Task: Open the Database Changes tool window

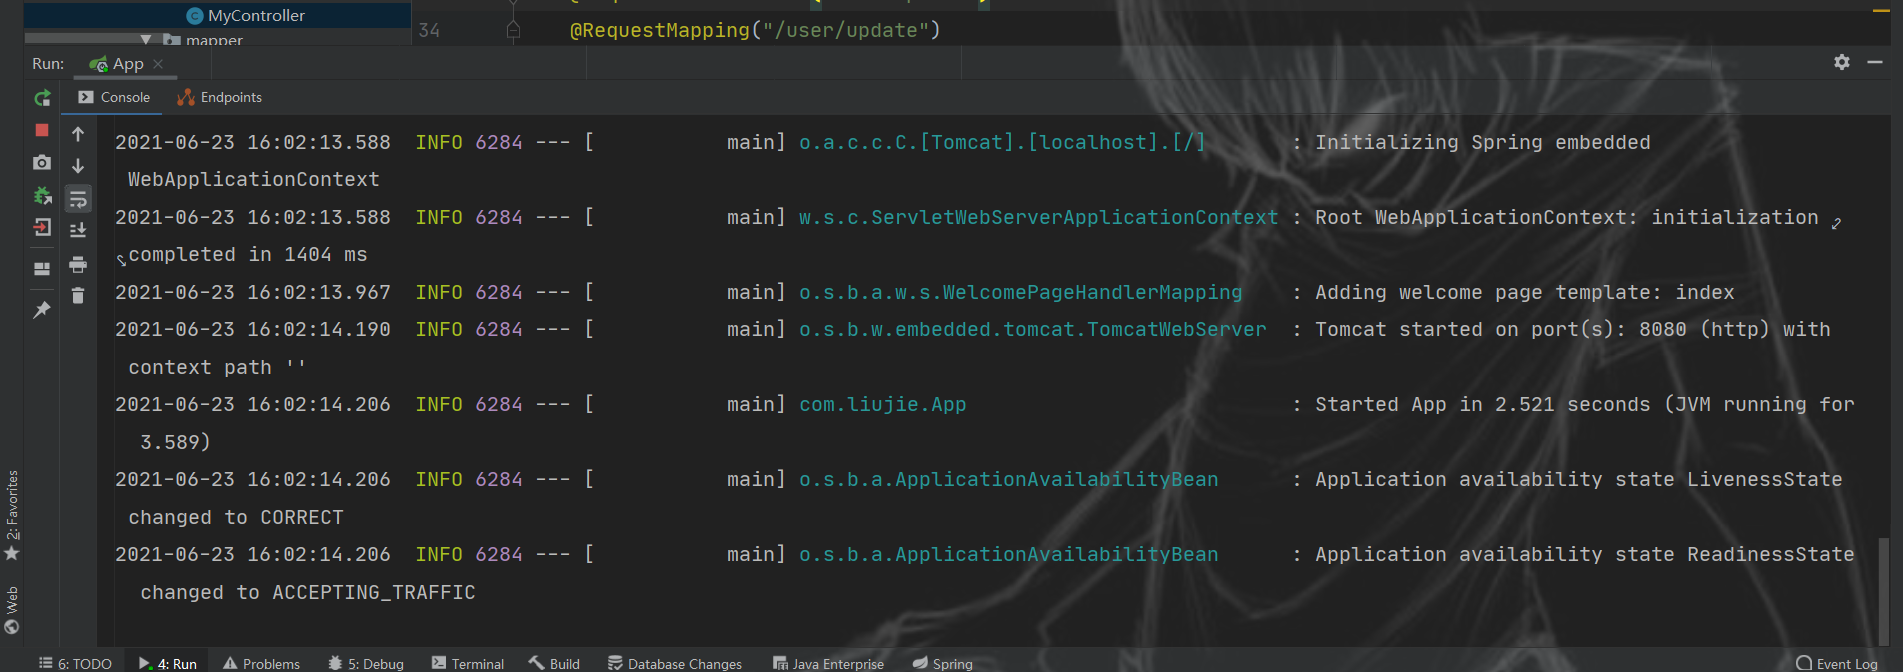Action: (x=675, y=663)
